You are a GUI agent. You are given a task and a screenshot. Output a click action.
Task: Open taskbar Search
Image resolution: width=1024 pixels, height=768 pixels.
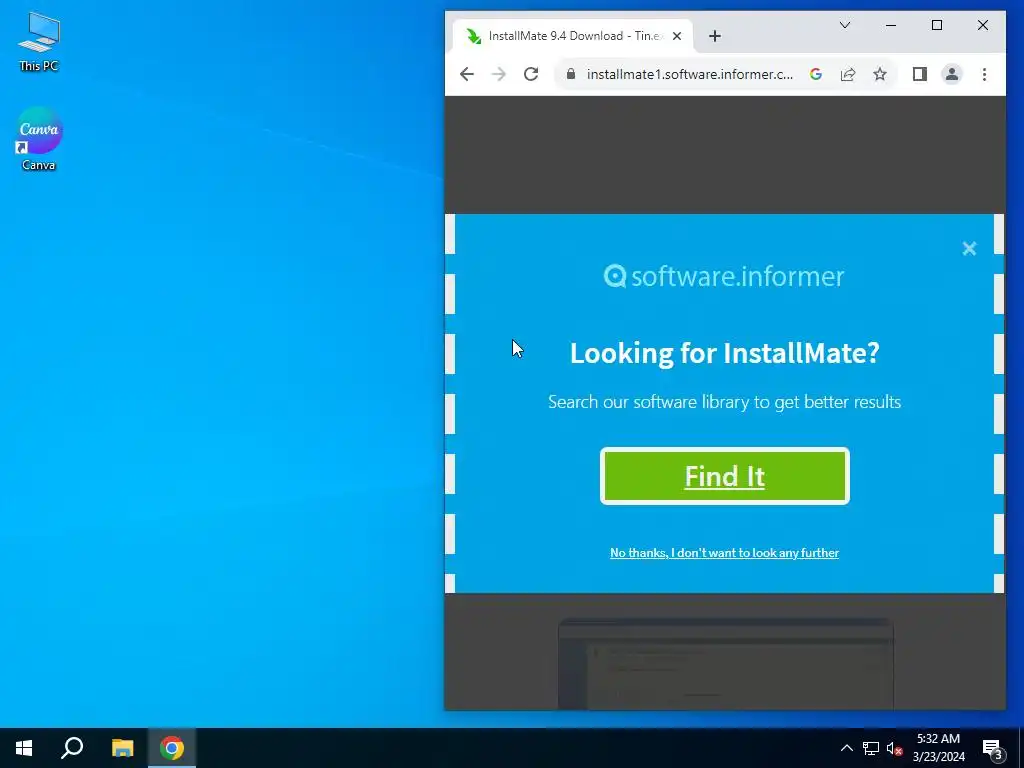pos(72,748)
